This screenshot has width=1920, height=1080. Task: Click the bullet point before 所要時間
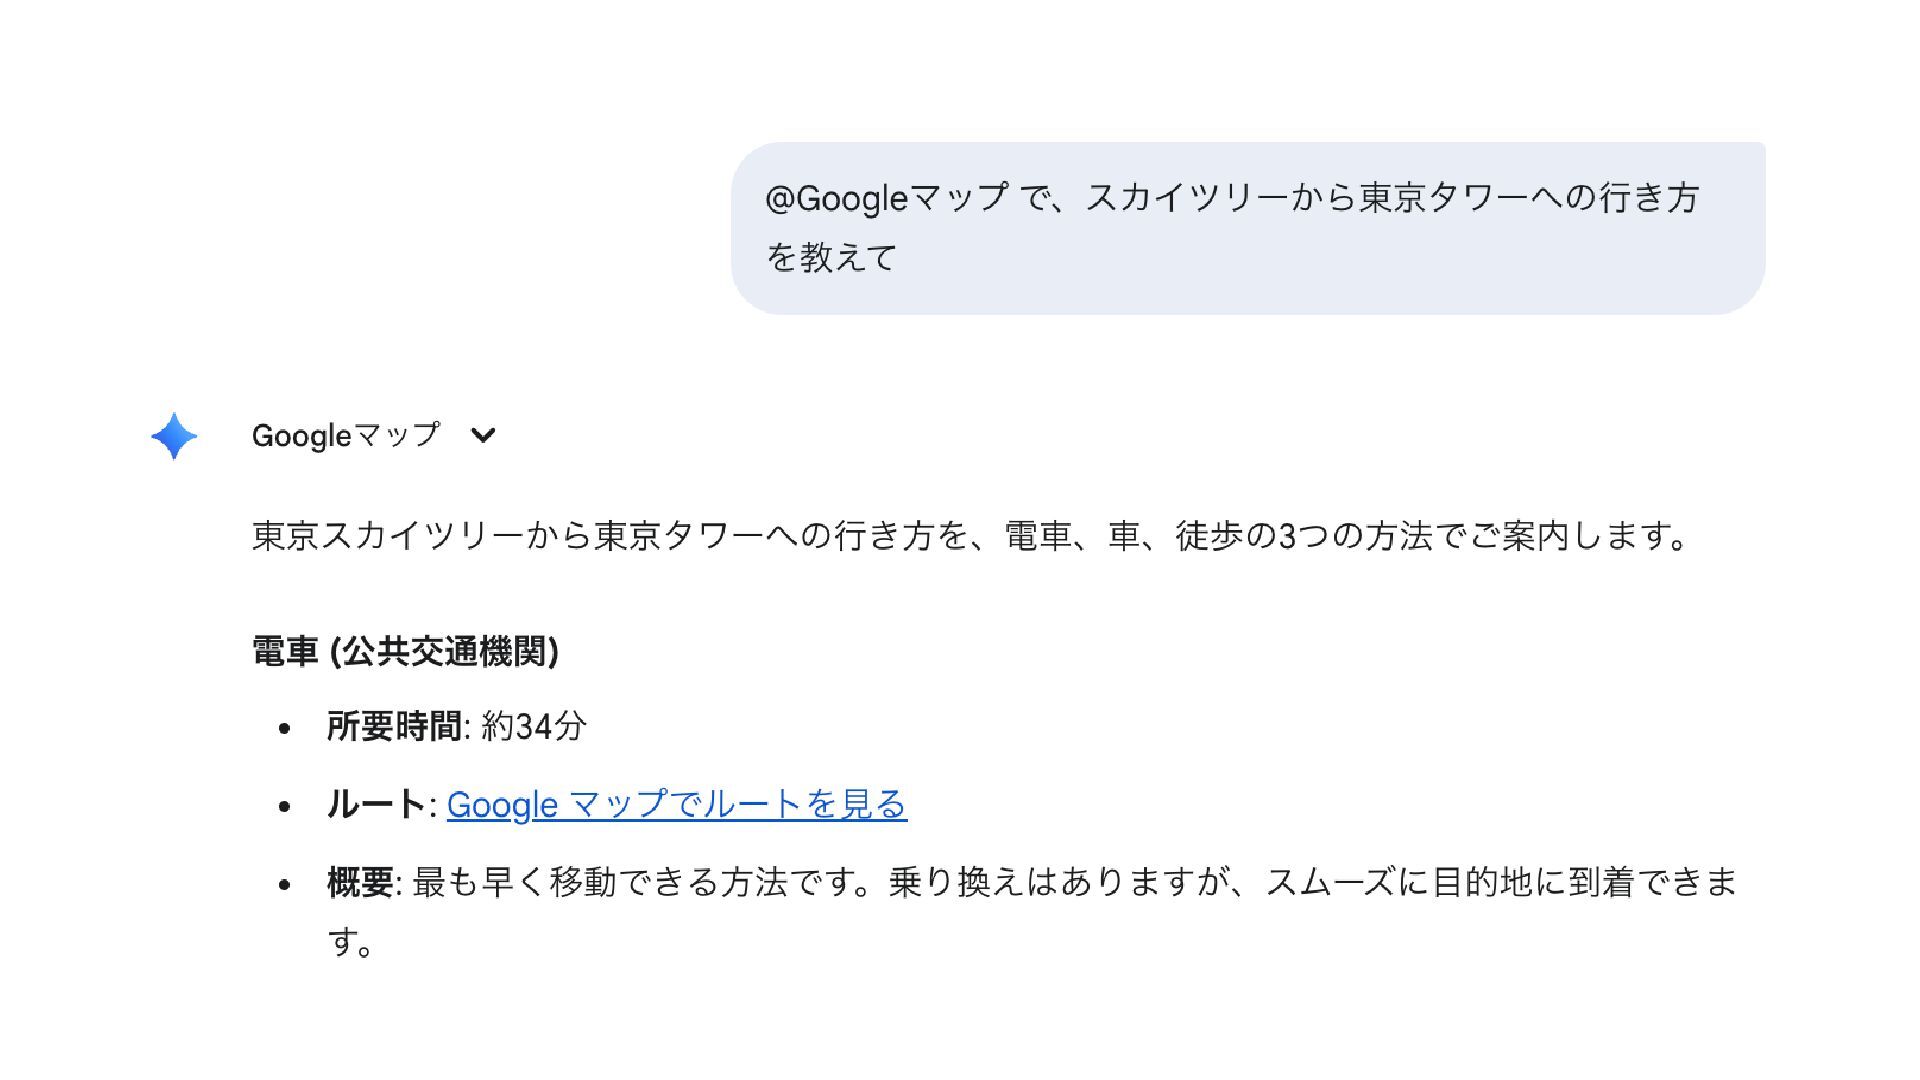pos(285,728)
